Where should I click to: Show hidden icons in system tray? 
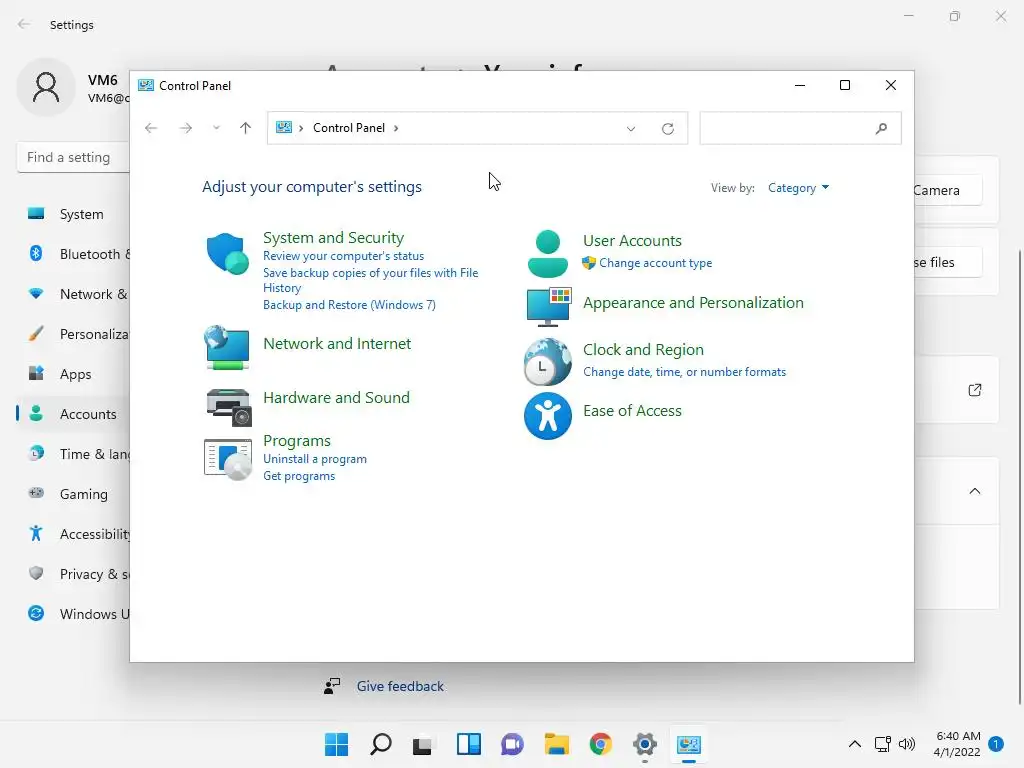(x=855, y=744)
